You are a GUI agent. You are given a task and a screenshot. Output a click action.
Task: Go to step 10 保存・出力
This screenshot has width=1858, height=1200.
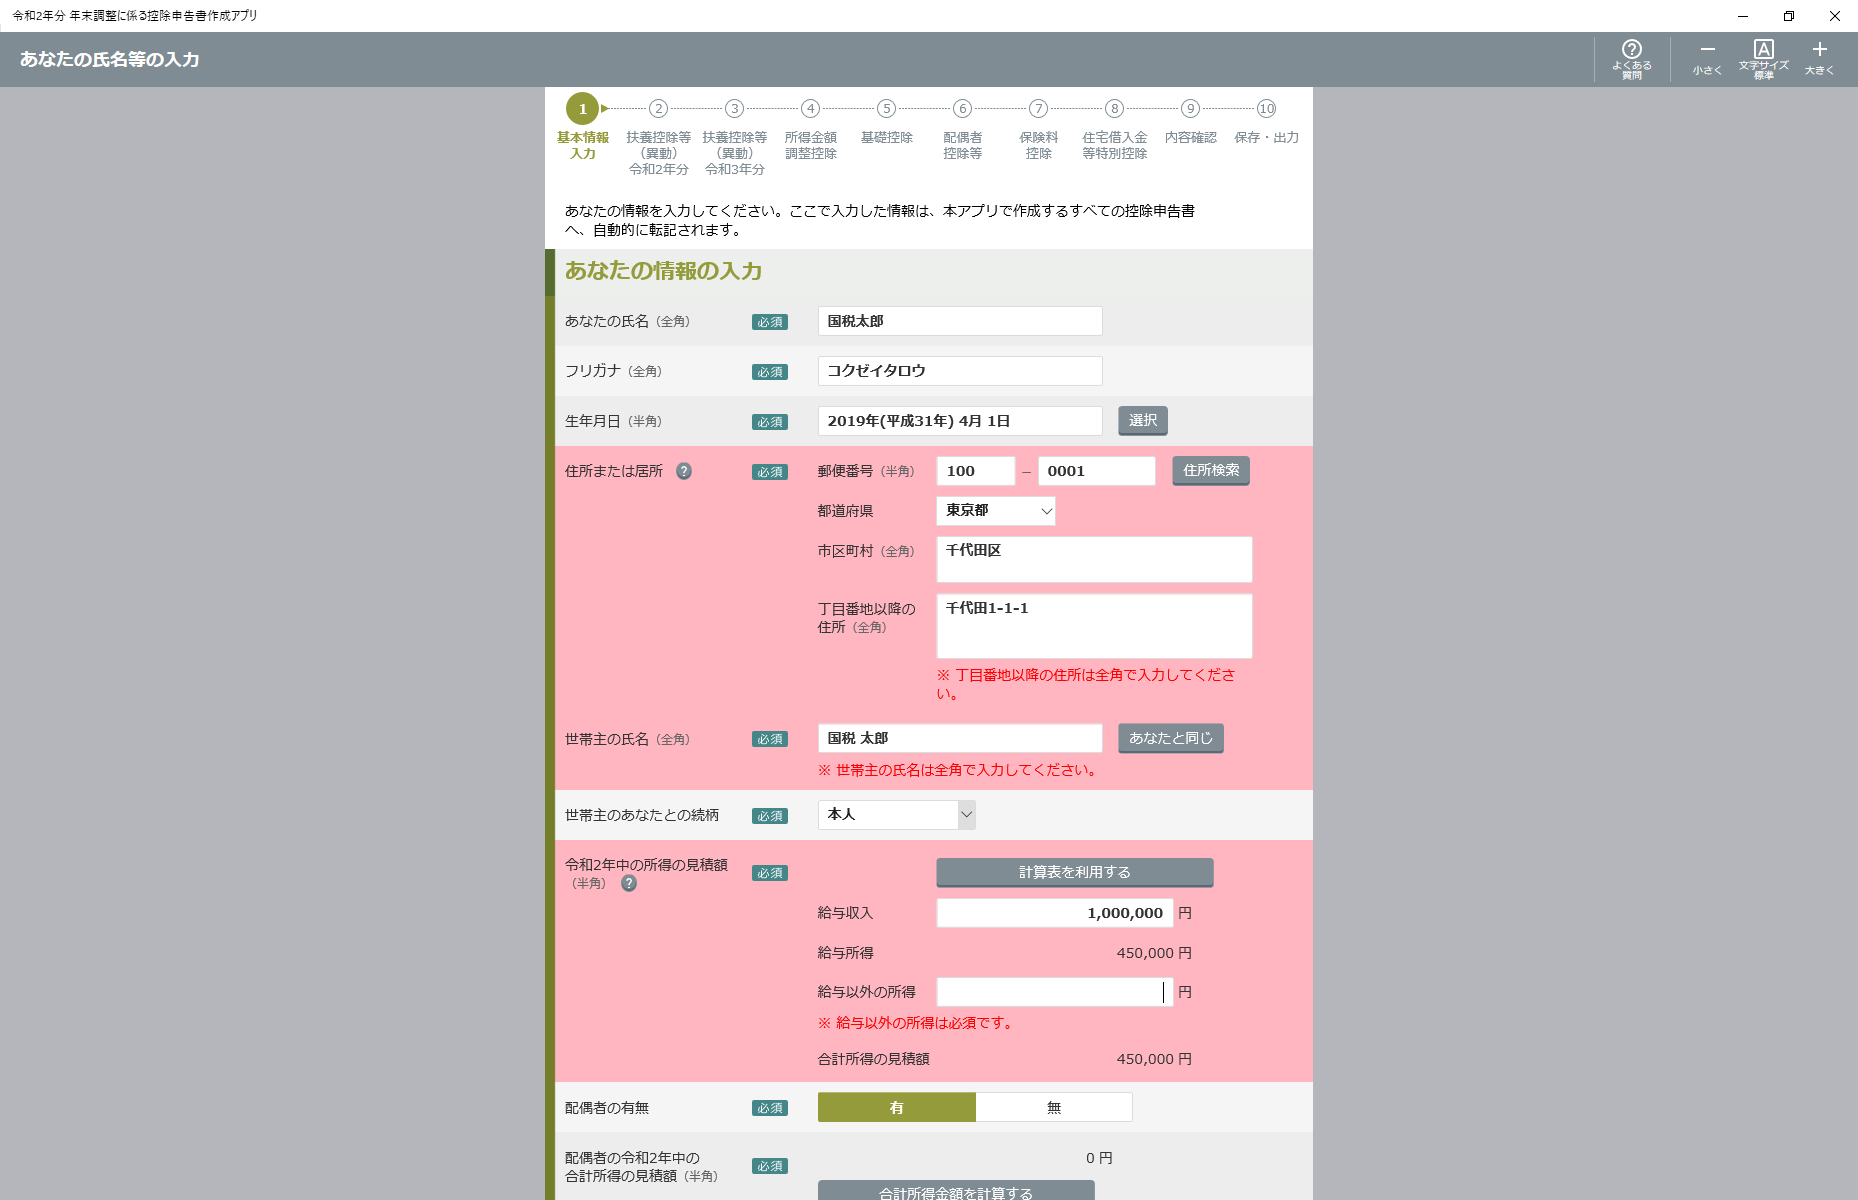pyautogui.click(x=1266, y=109)
